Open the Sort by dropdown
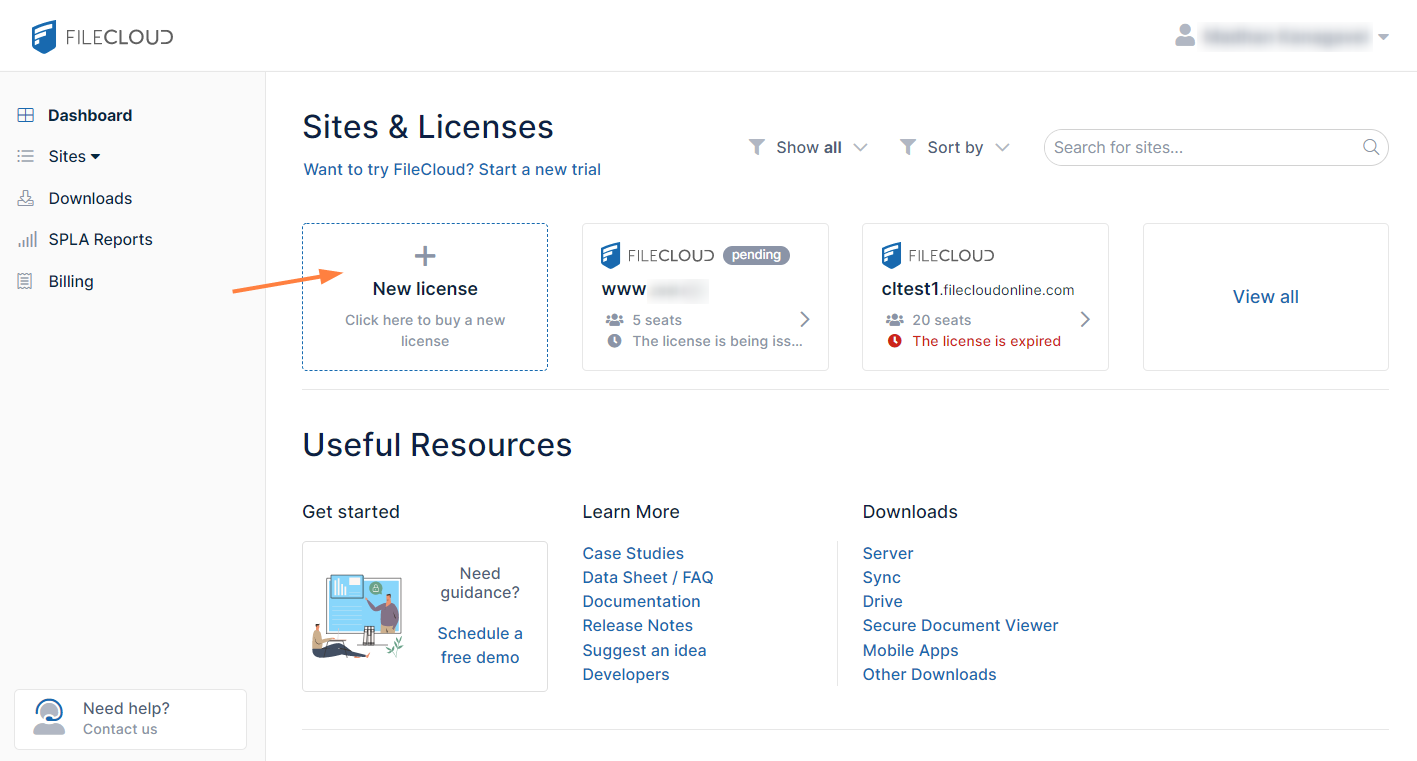The width and height of the screenshot is (1417, 761). [953, 147]
